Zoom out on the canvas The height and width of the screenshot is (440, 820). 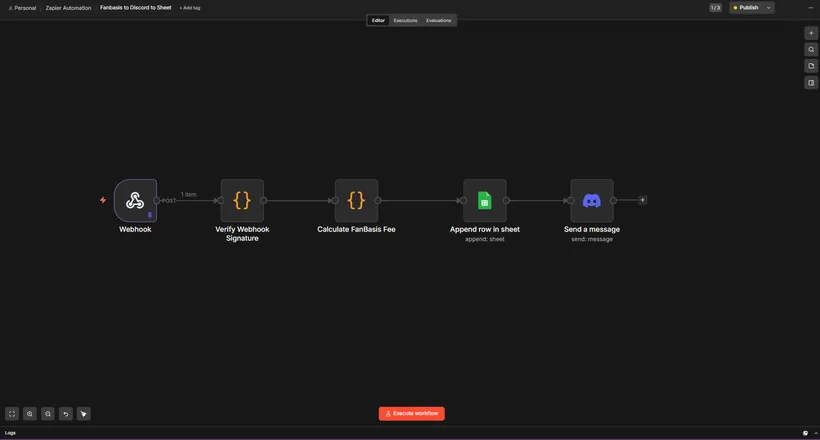(48, 414)
